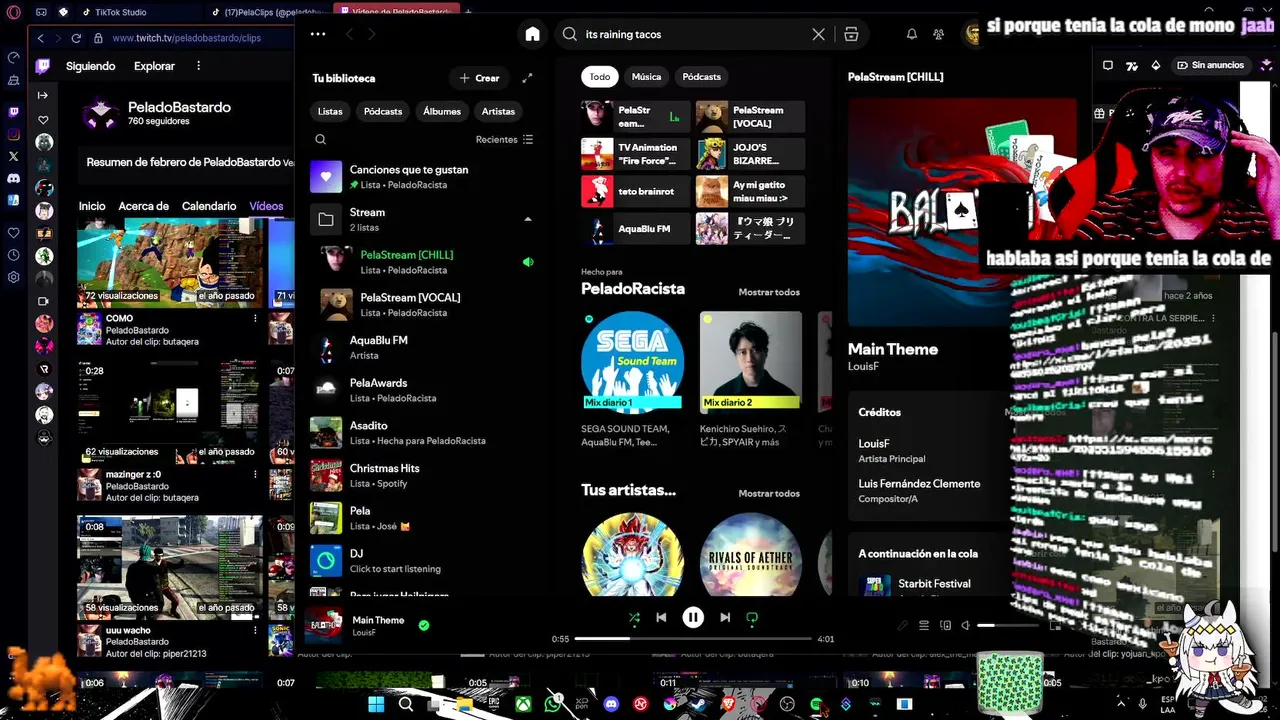Open Rivals of Aether artist thumbnail
Image resolution: width=1280 pixels, height=720 pixels.
[x=751, y=555]
